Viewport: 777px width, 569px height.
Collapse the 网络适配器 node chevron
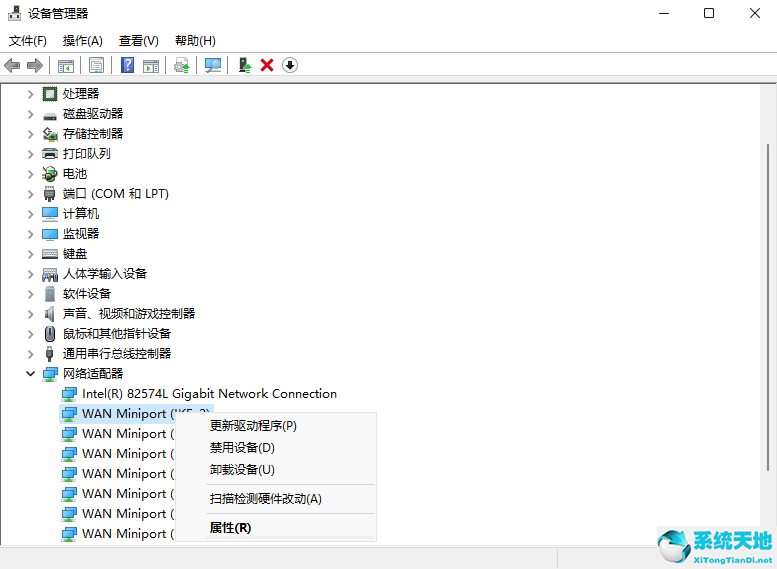[x=31, y=374]
